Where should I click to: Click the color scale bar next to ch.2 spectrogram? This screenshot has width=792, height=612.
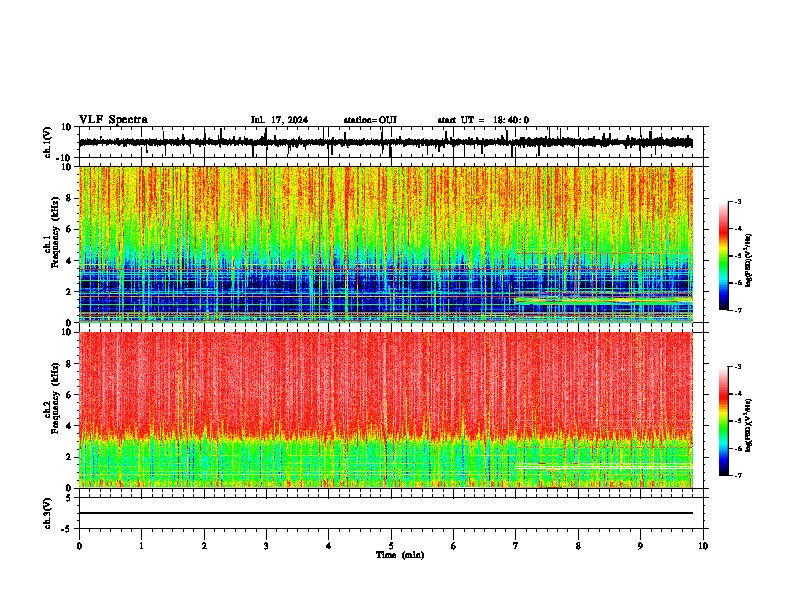tap(723, 421)
